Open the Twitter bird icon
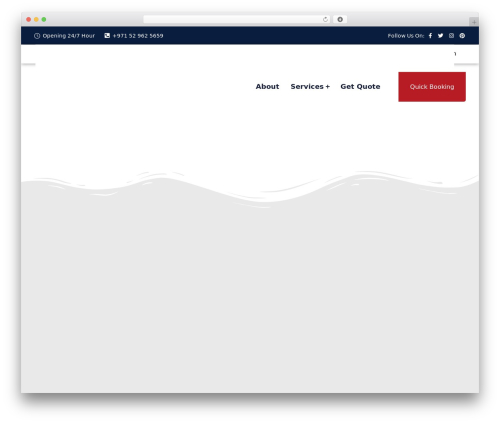The width and height of the screenshot is (500, 423). 440,36
